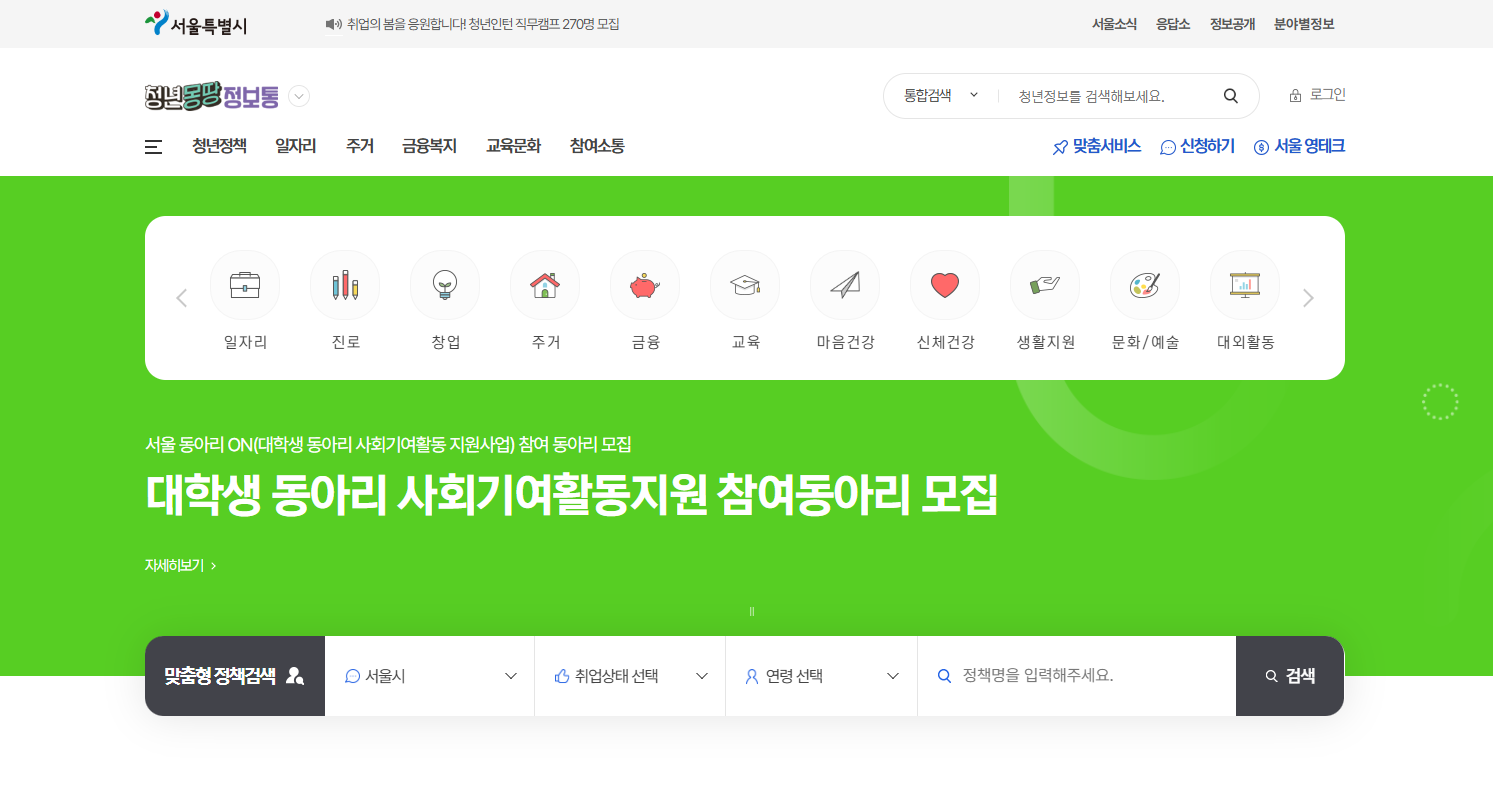Click the 창업 lightbulb icon
Screen dimensions: 1493x792
[x=445, y=285]
